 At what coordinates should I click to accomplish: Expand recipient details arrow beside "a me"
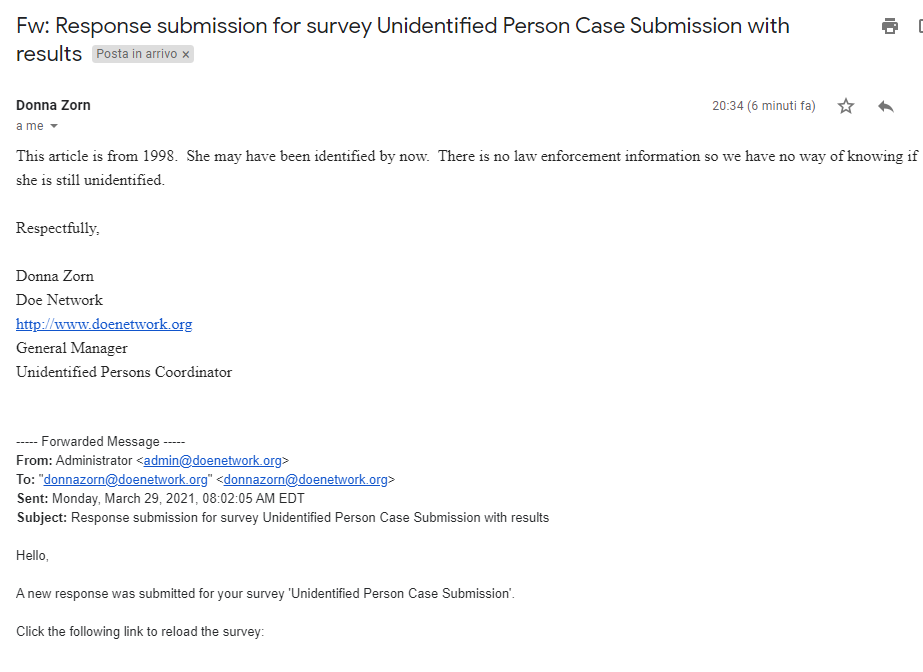tap(54, 126)
